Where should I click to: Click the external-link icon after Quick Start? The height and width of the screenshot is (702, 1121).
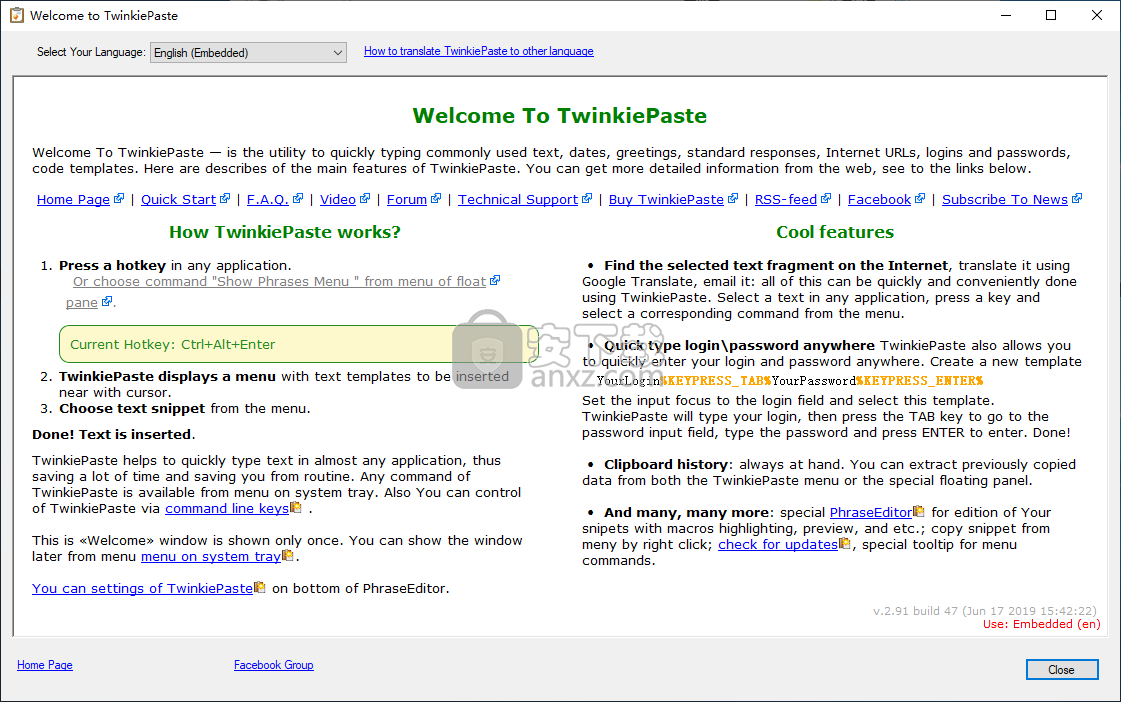[x=224, y=198]
